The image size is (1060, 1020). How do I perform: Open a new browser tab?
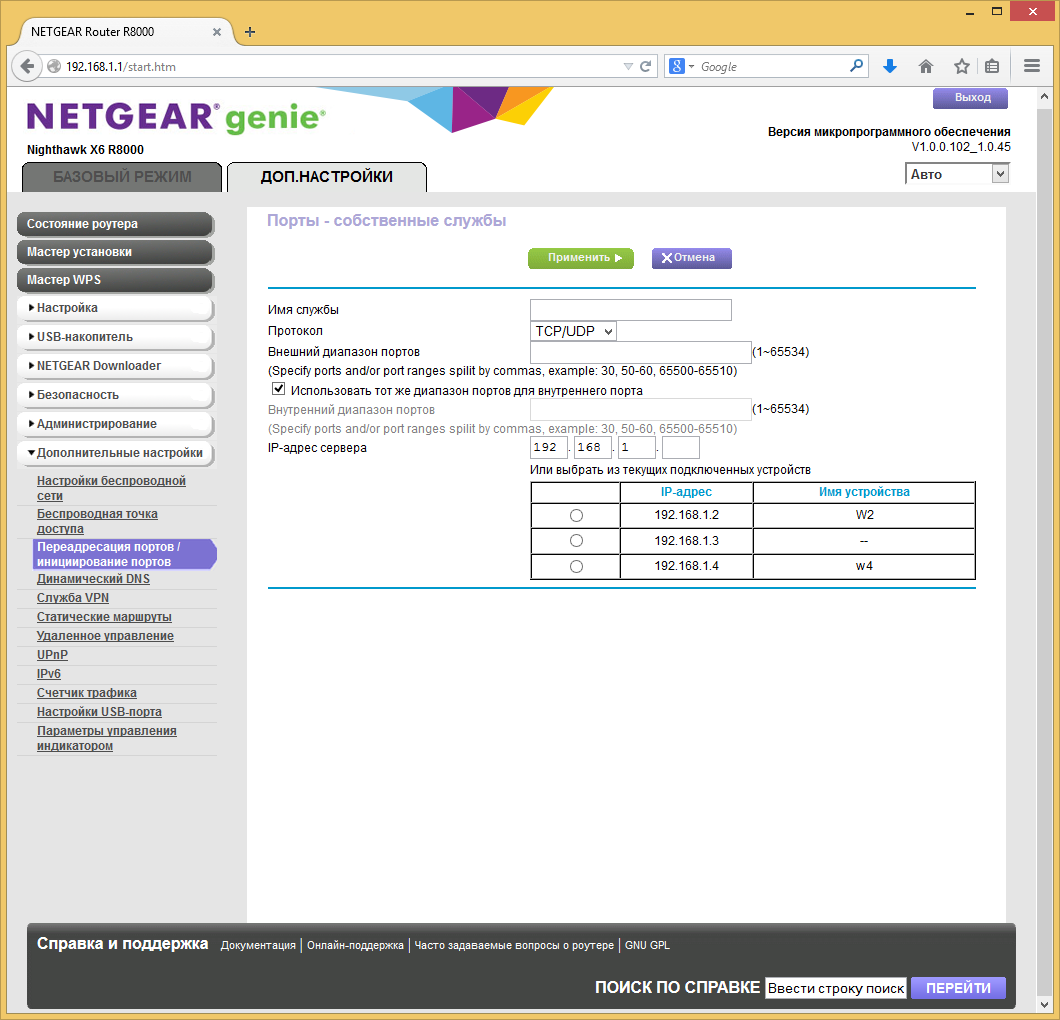[249, 31]
